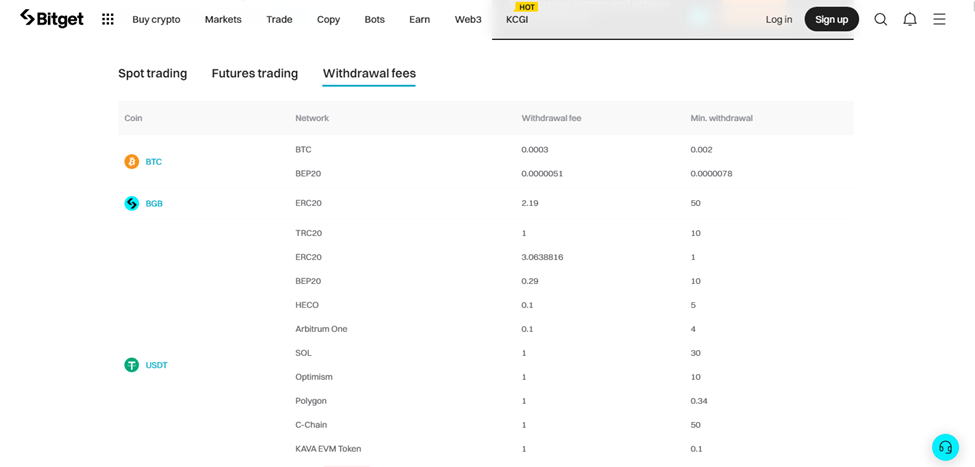The image size is (975, 467).
Task: Select the Withdrawal fees tab
Action: pos(369,73)
